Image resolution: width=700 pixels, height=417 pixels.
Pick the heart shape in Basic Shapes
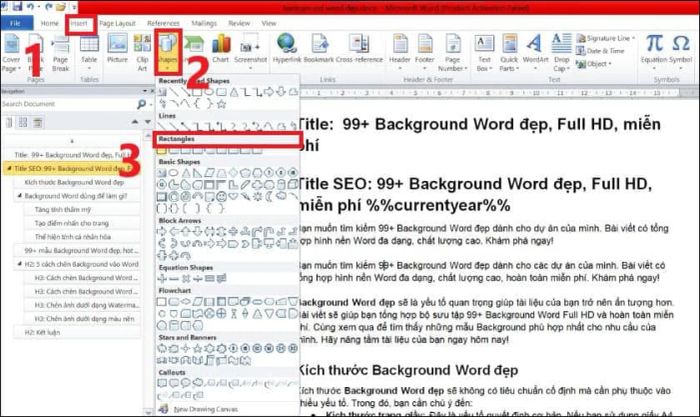pyautogui.click(x=233, y=196)
